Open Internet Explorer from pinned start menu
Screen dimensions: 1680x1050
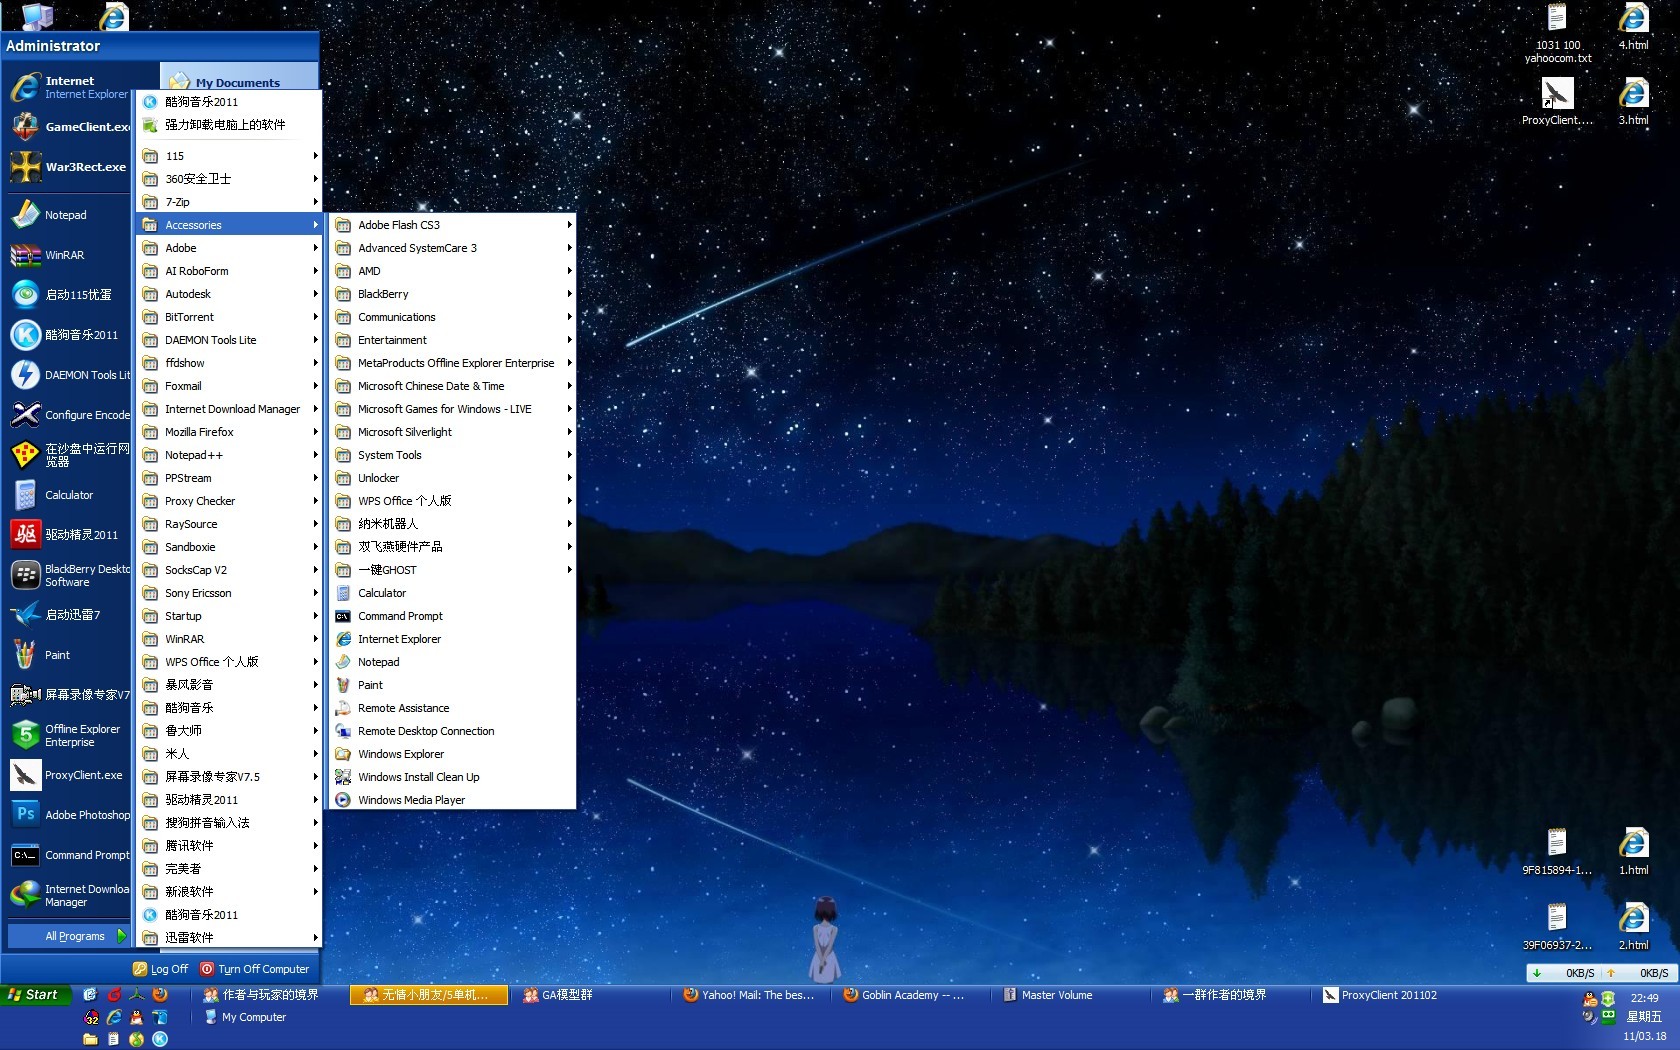pyautogui.click(x=68, y=87)
